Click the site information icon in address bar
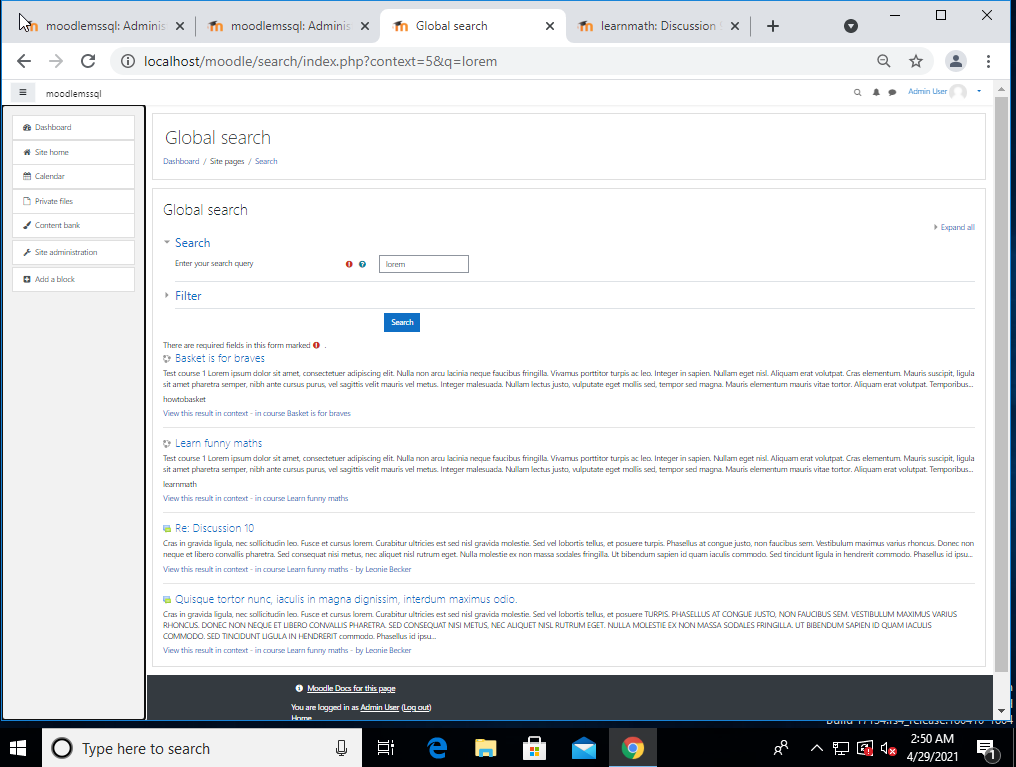 click(x=128, y=62)
